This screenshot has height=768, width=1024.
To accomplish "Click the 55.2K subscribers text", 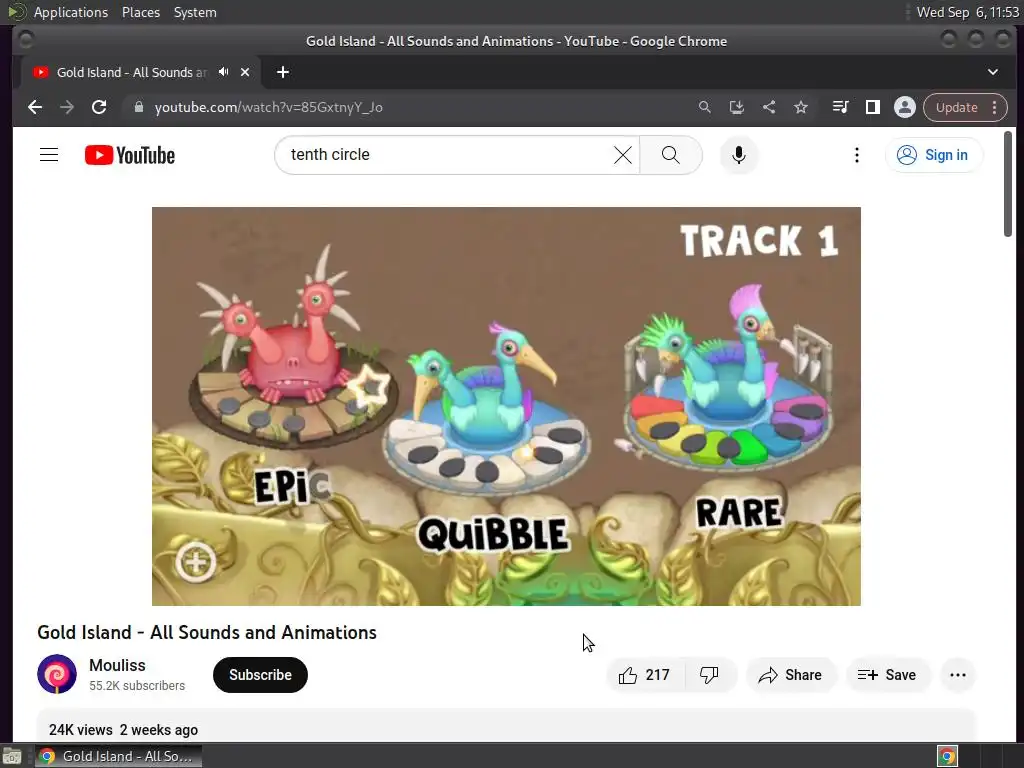I will 137,686.
